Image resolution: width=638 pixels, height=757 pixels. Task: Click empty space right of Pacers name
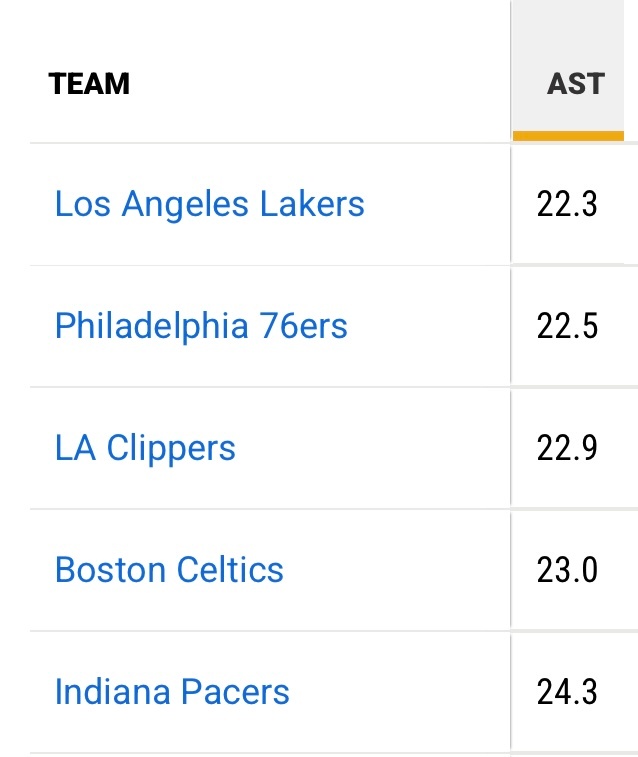pyautogui.click(x=400, y=692)
